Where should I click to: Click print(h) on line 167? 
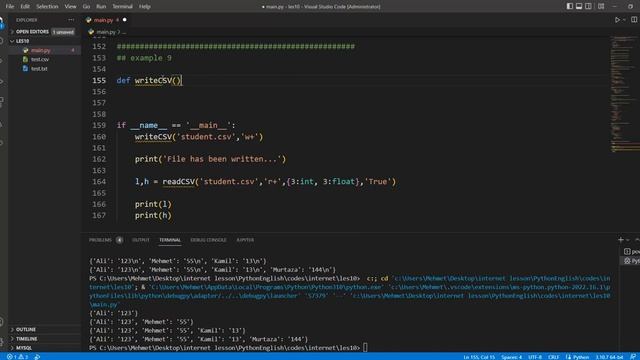click(x=153, y=216)
